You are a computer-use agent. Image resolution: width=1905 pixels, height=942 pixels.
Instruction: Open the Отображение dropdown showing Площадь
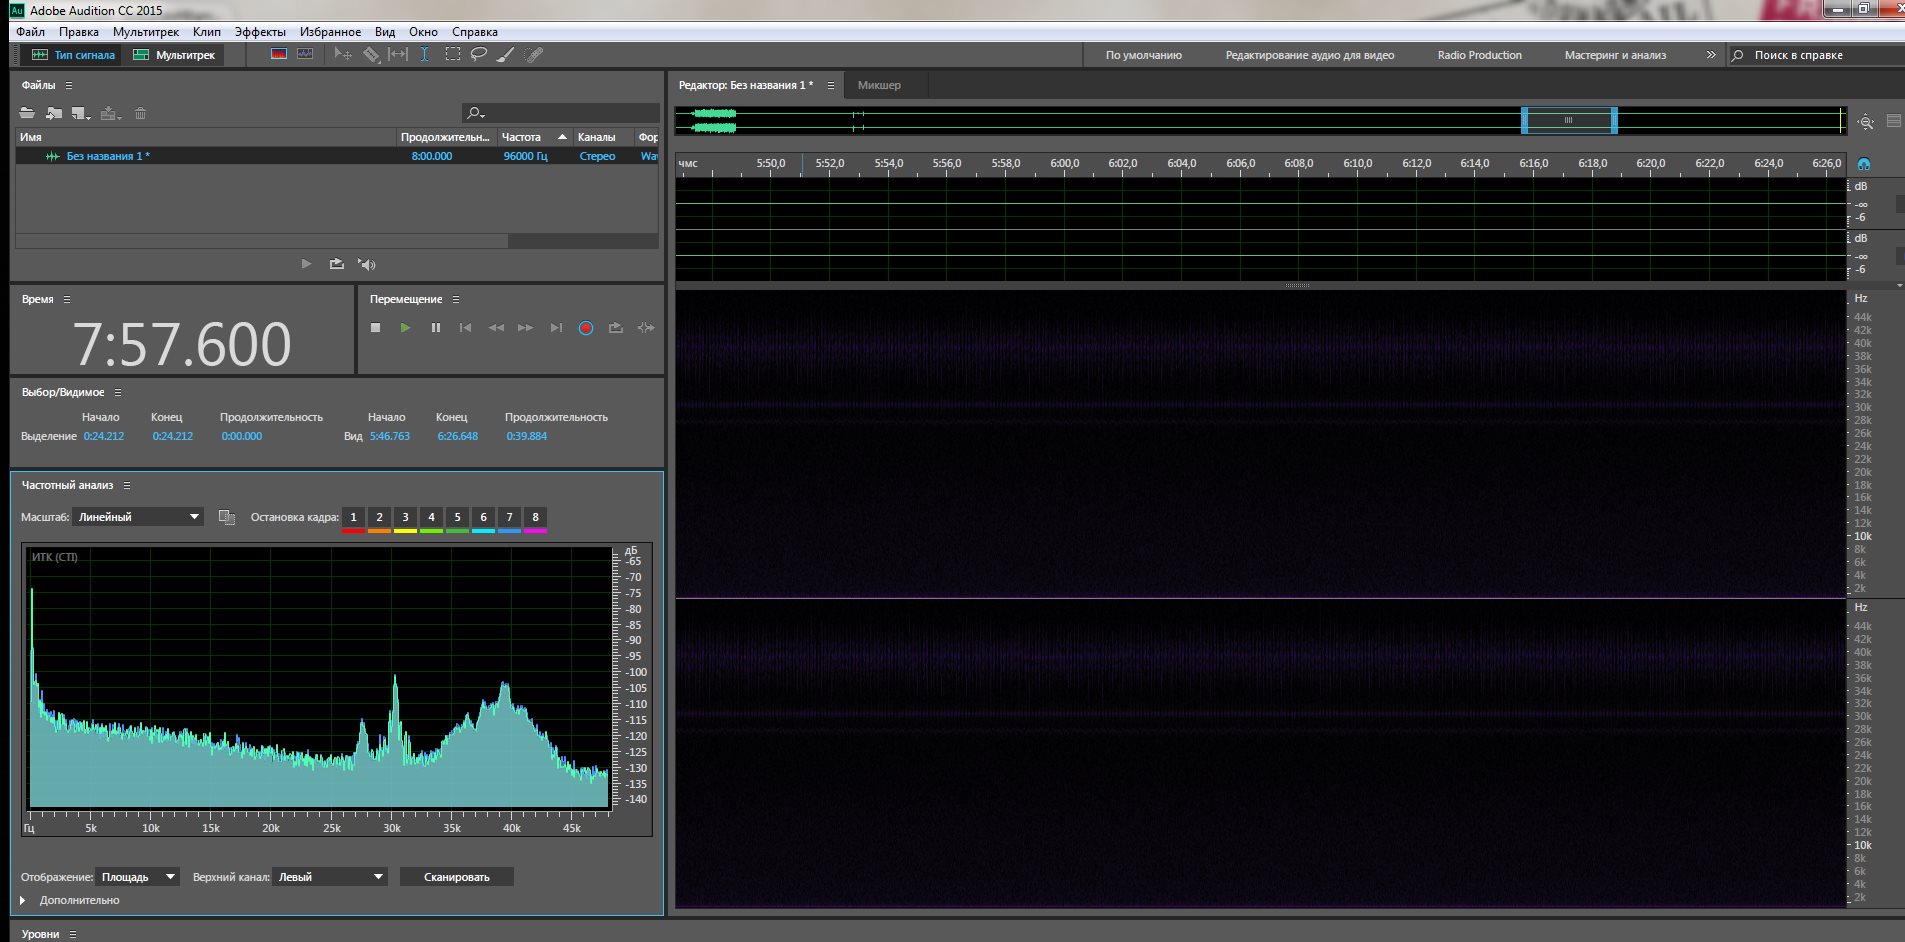click(138, 877)
